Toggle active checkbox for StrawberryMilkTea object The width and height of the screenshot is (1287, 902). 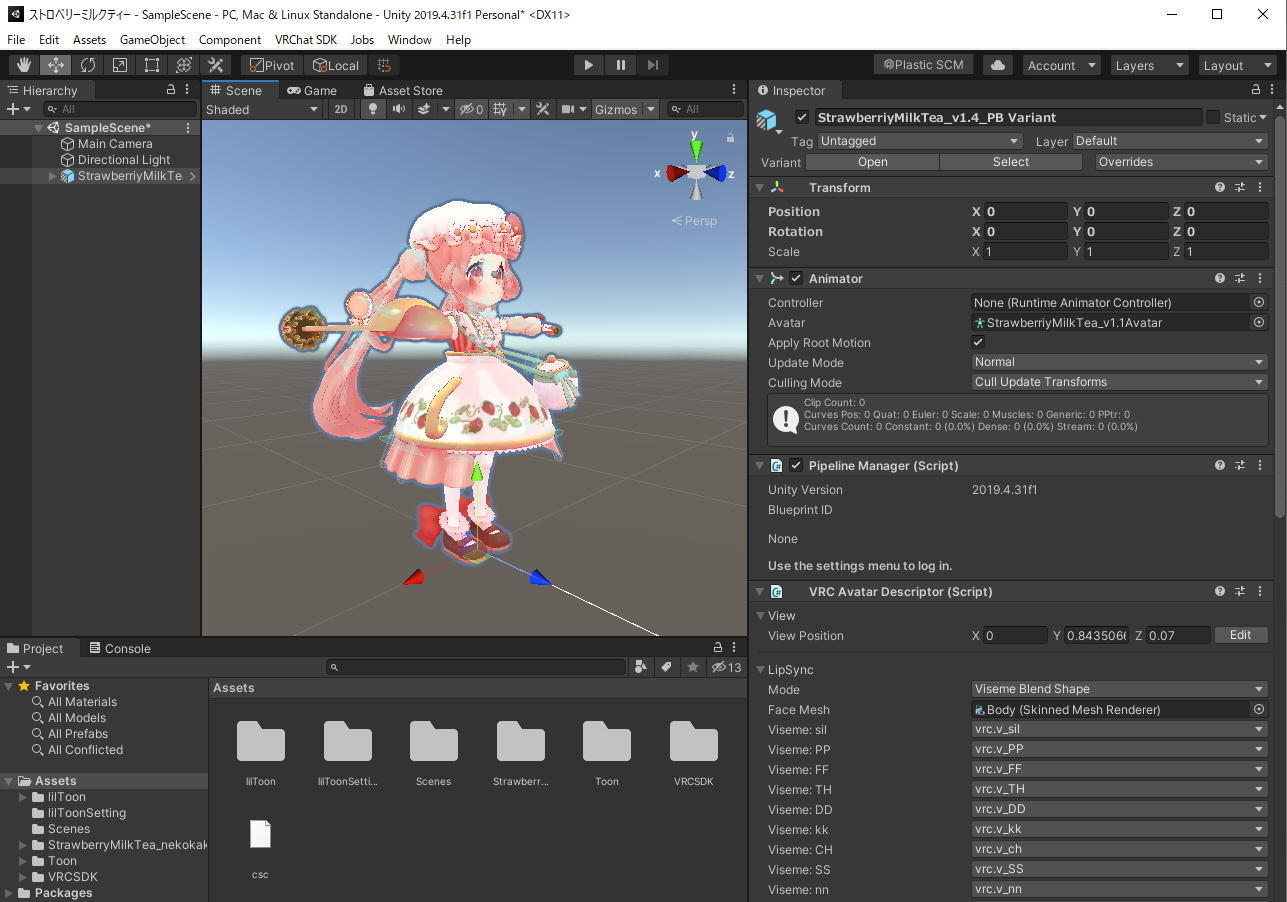tap(802, 117)
